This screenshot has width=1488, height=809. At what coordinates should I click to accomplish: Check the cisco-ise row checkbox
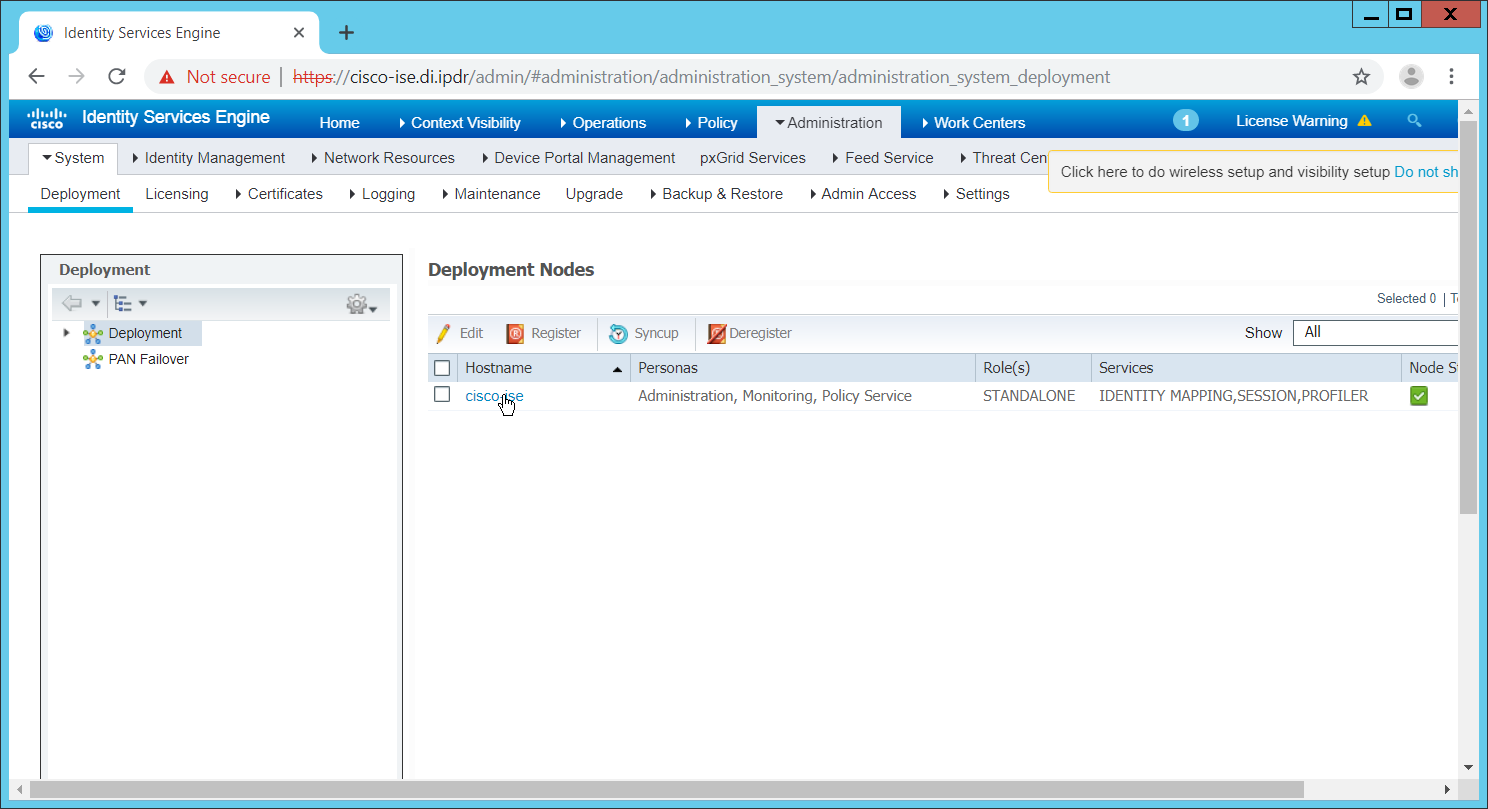point(442,395)
